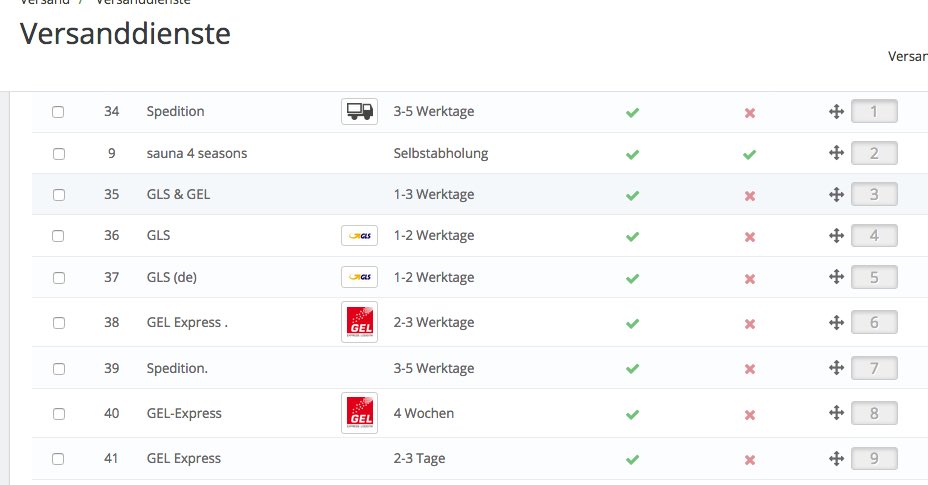Toggle green checkmark status for sauna 4 seasons
The height and width of the screenshot is (485, 928).
click(632, 154)
